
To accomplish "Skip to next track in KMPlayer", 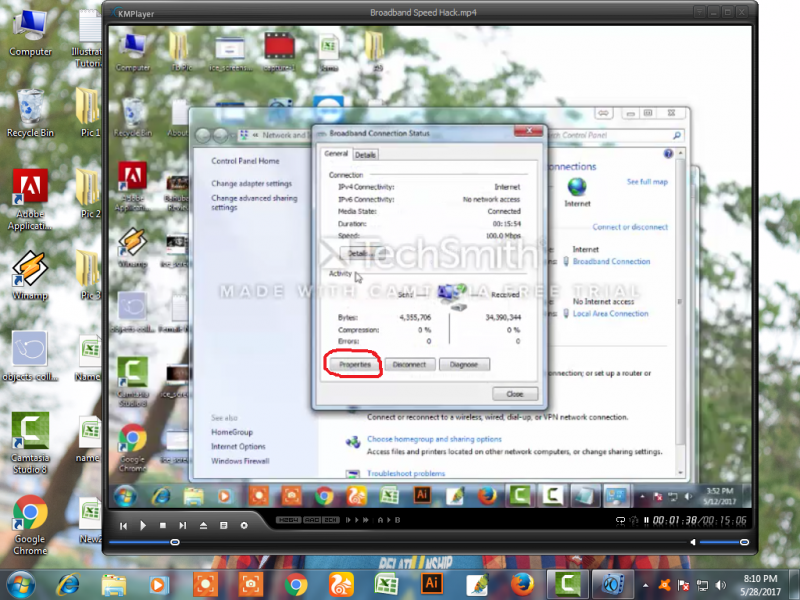I will pyautogui.click(x=183, y=526).
